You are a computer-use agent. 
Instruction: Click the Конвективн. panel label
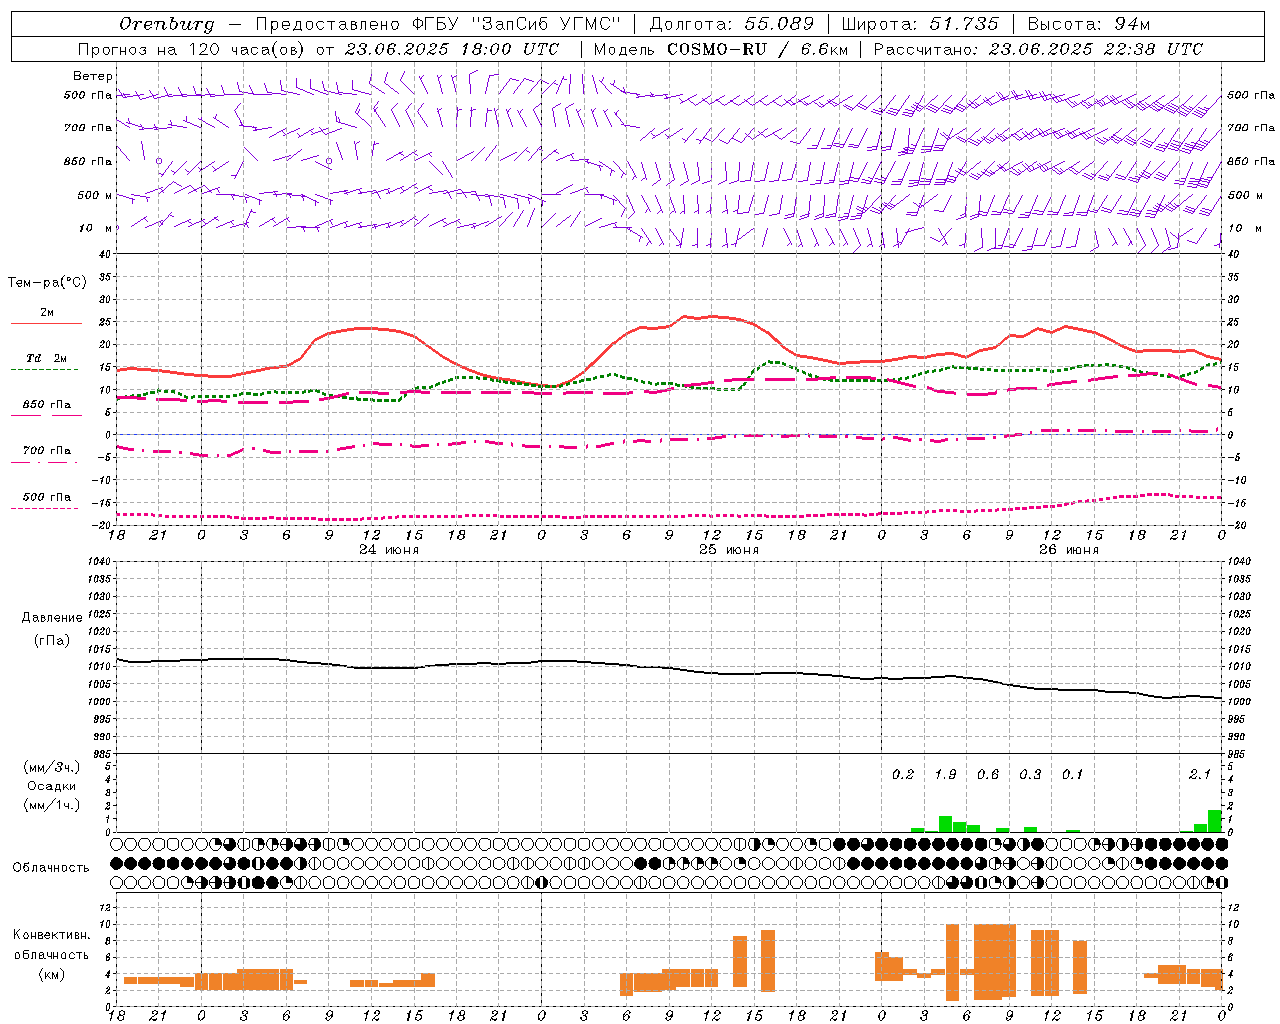(52, 935)
